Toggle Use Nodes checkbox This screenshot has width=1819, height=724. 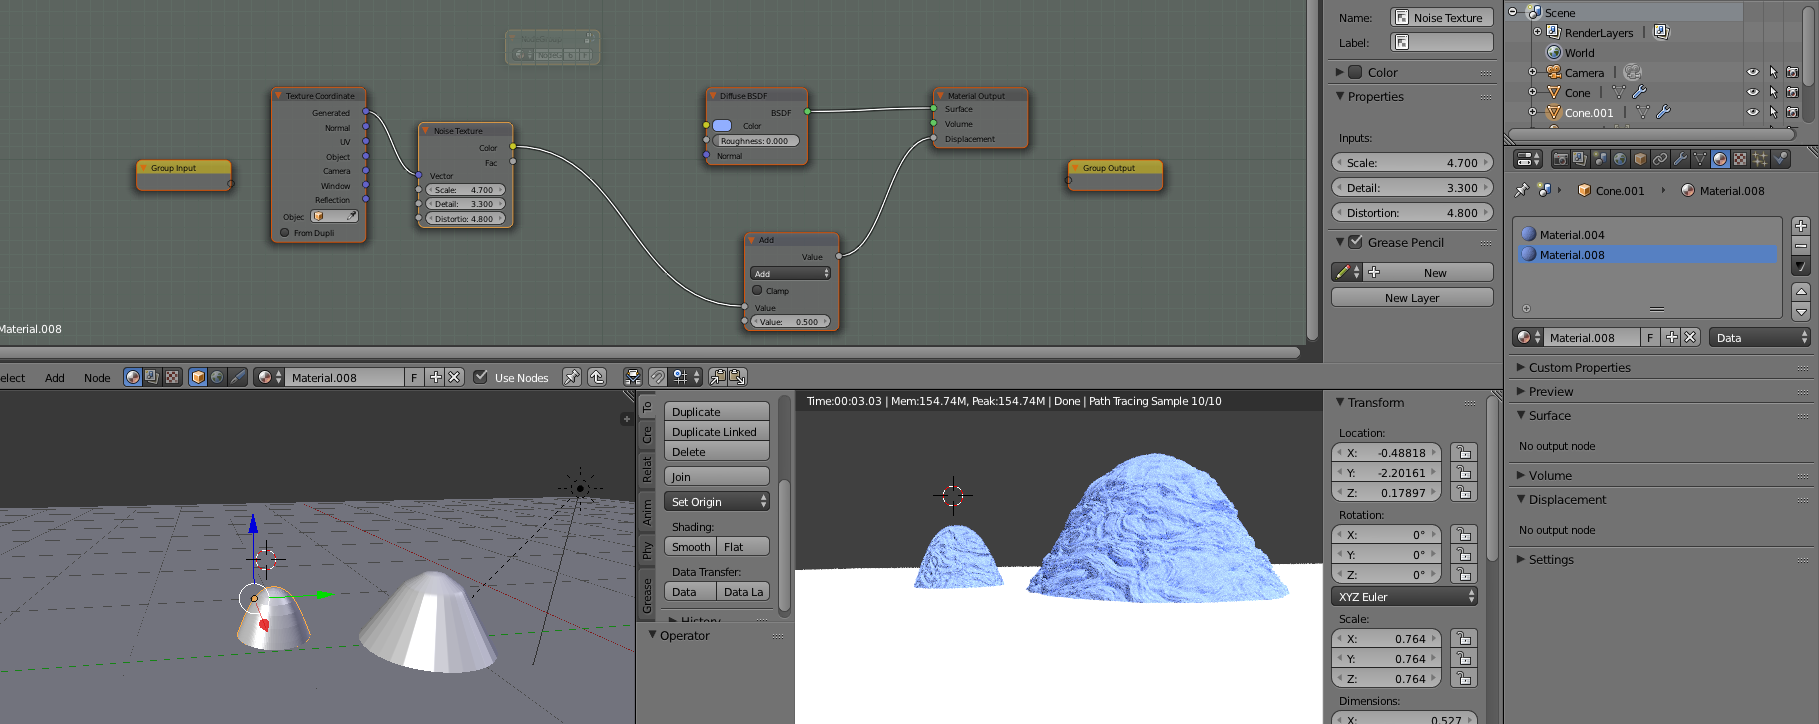click(480, 377)
